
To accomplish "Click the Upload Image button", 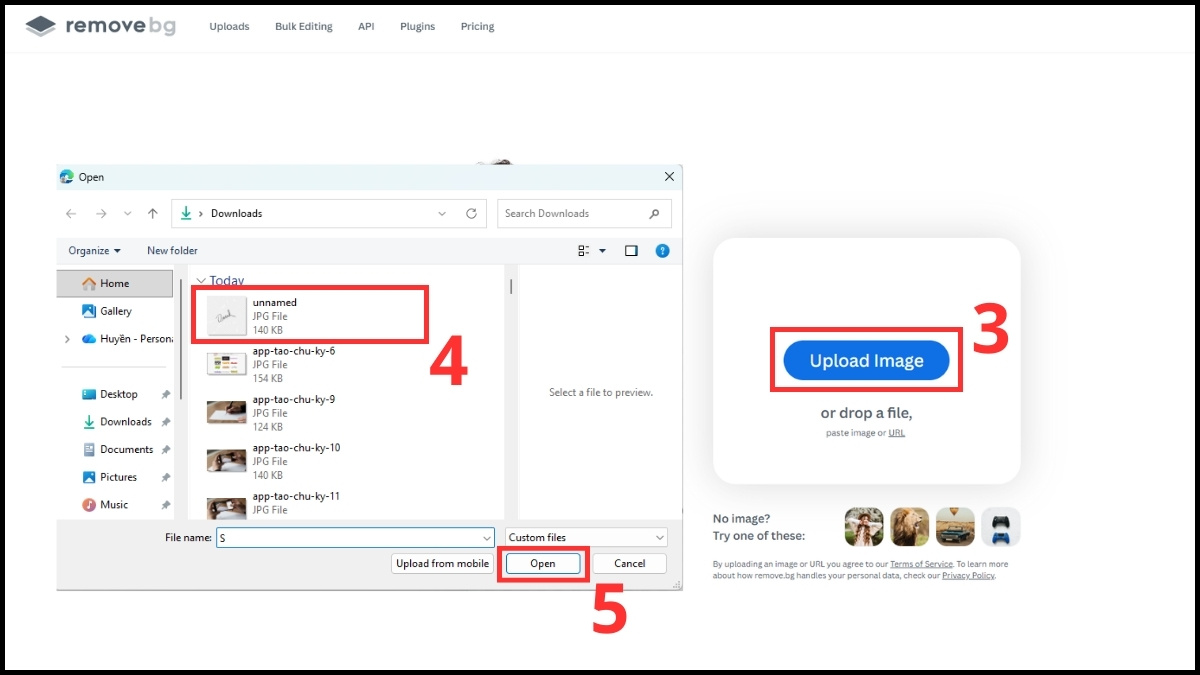I will 865,360.
